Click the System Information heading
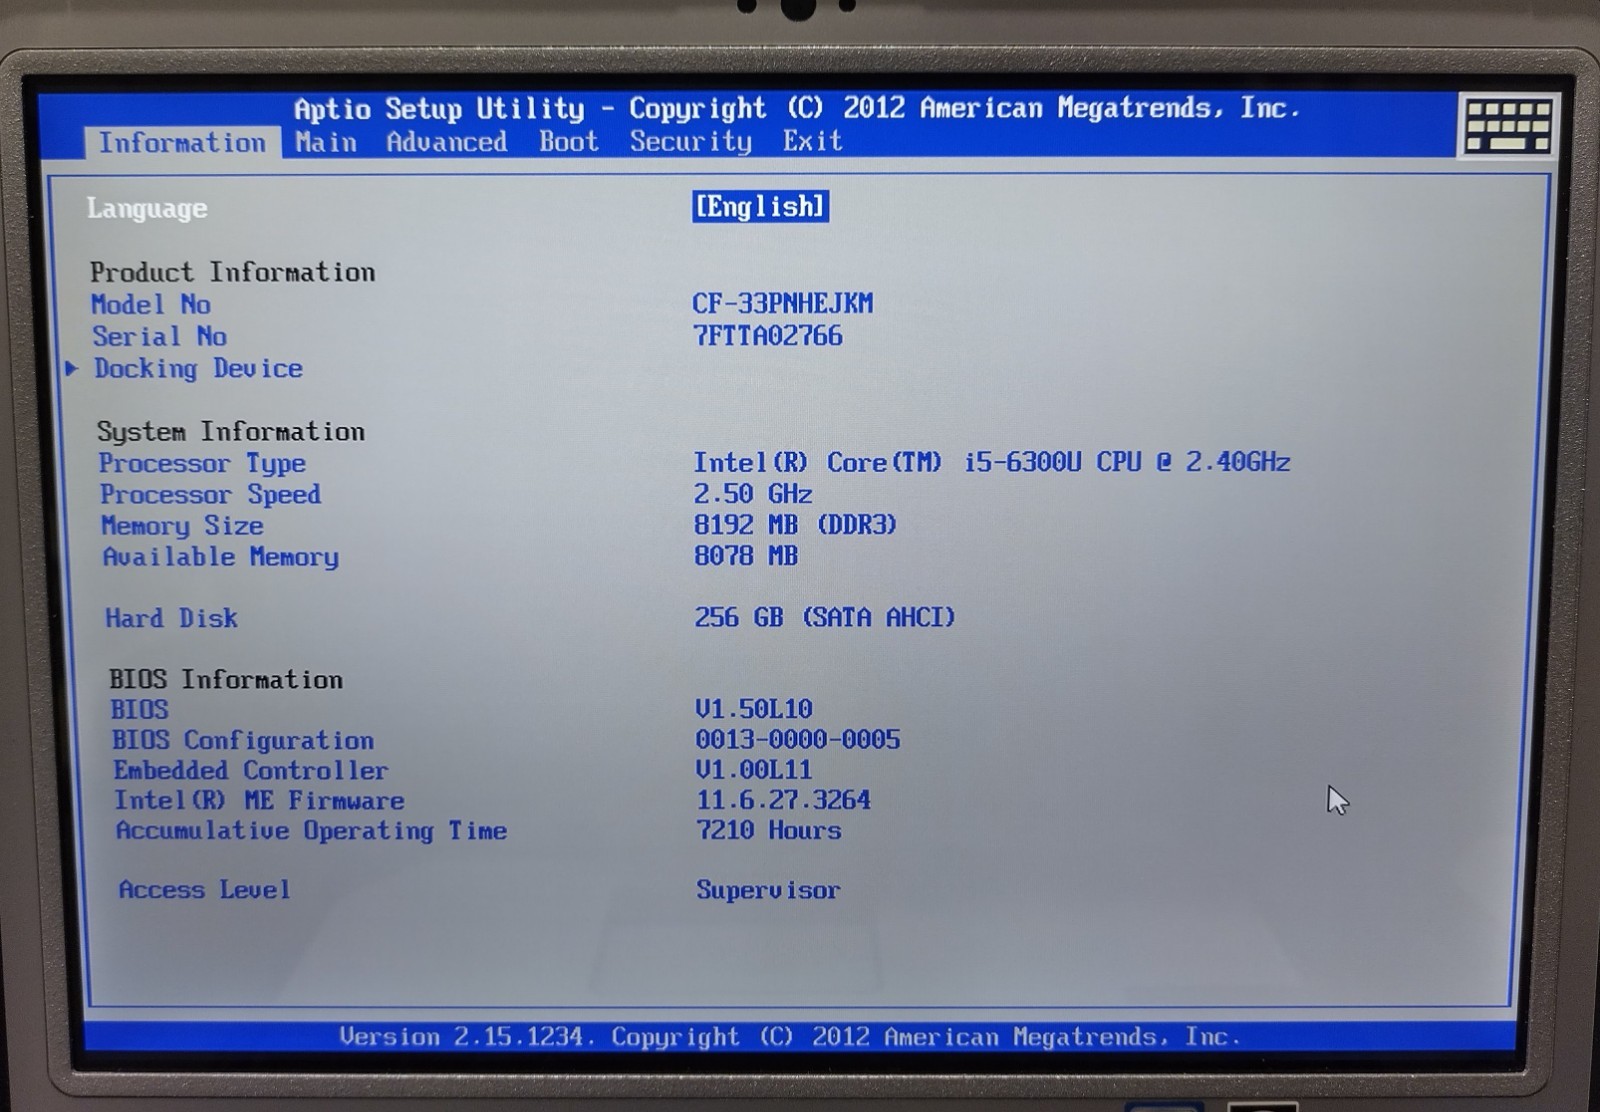Image resolution: width=1600 pixels, height=1112 pixels. coord(231,431)
